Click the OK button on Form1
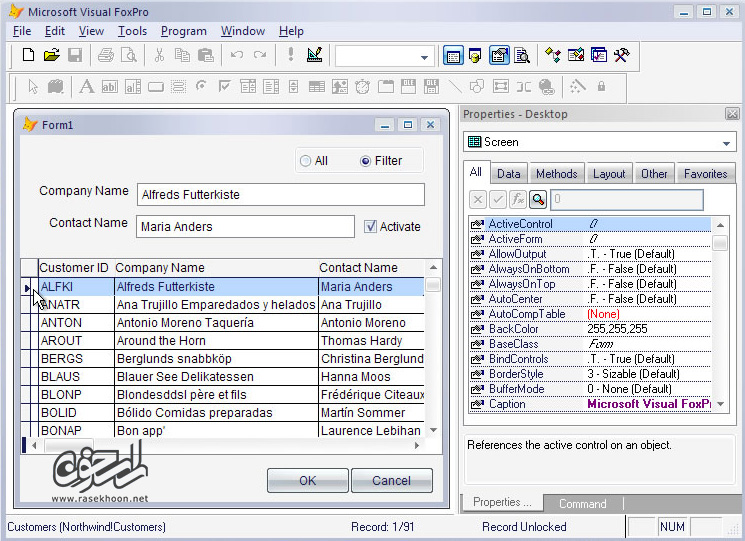 pos(307,481)
